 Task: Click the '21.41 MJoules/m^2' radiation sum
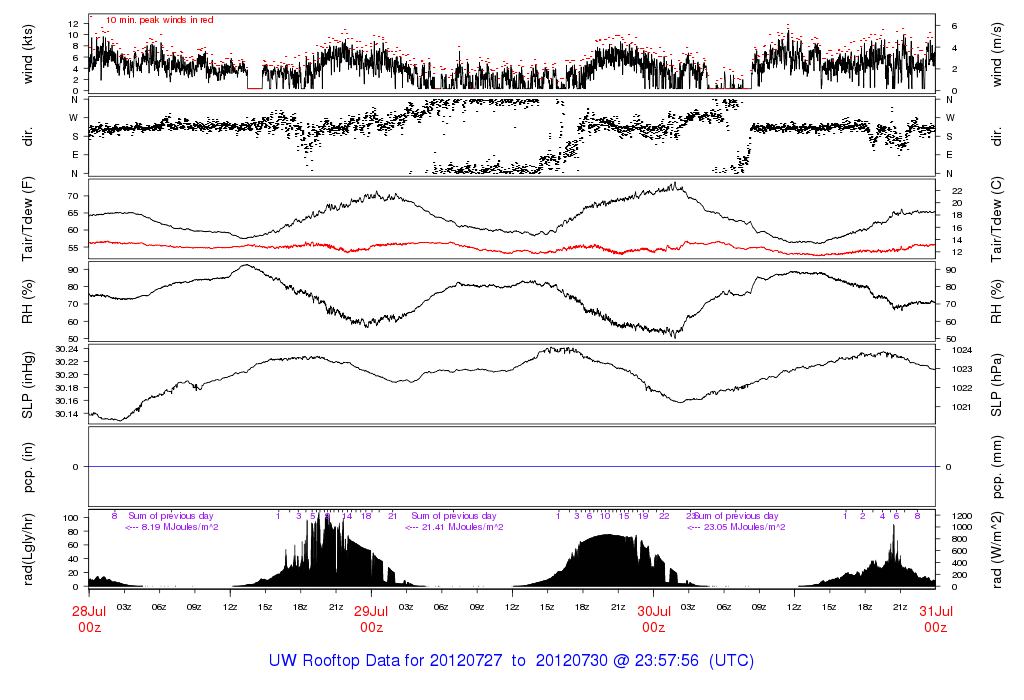pyautogui.click(x=462, y=527)
